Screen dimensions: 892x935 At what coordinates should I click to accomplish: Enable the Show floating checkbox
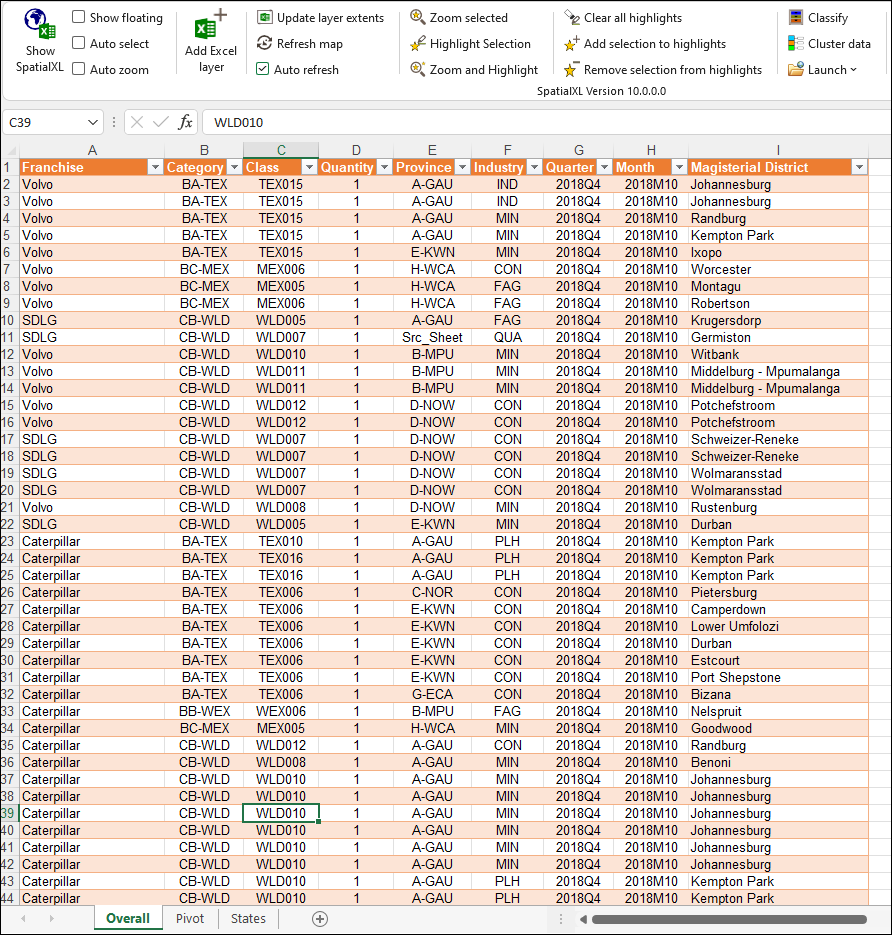click(x=79, y=18)
